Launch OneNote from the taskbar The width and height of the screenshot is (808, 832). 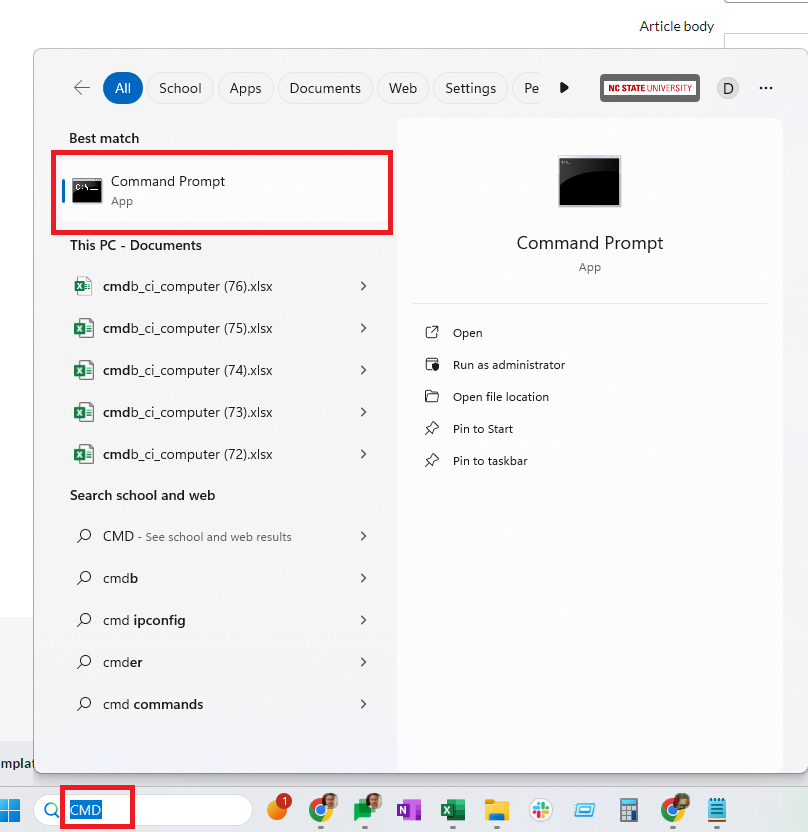pyautogui.click(x=408, y=809)
